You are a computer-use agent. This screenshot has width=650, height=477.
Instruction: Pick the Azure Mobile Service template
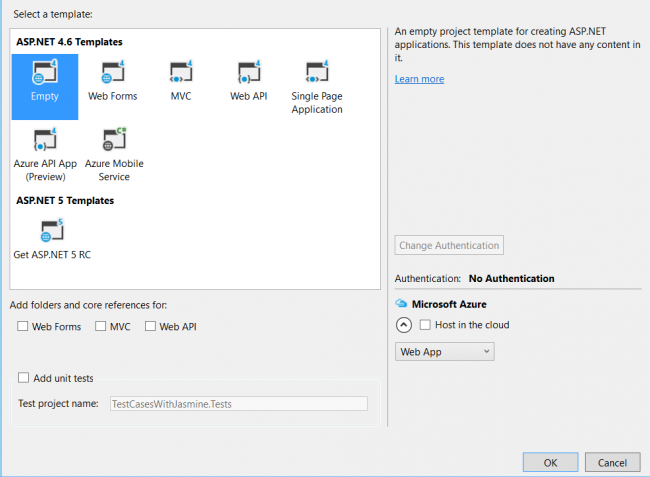click(114, 155)
